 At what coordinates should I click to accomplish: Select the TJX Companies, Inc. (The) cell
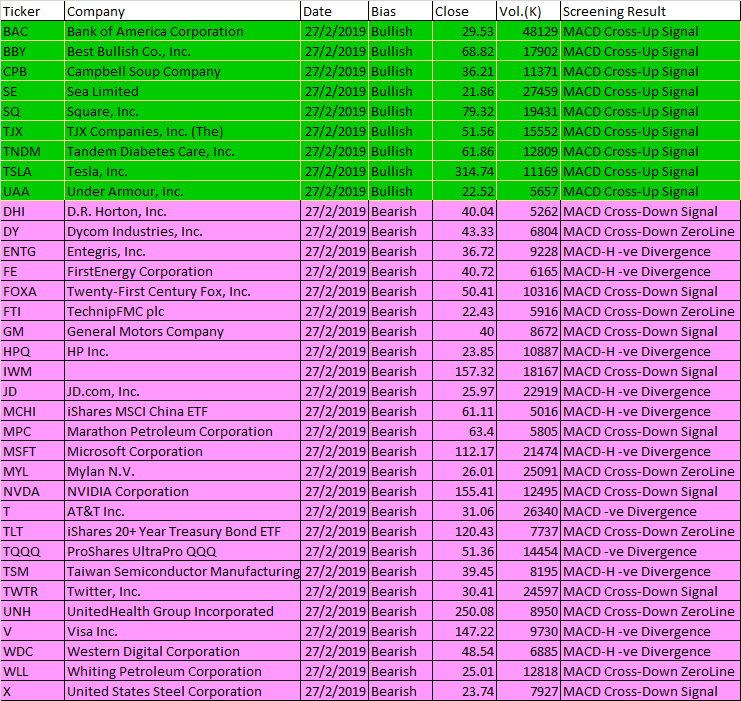click(x=182, y=131)
